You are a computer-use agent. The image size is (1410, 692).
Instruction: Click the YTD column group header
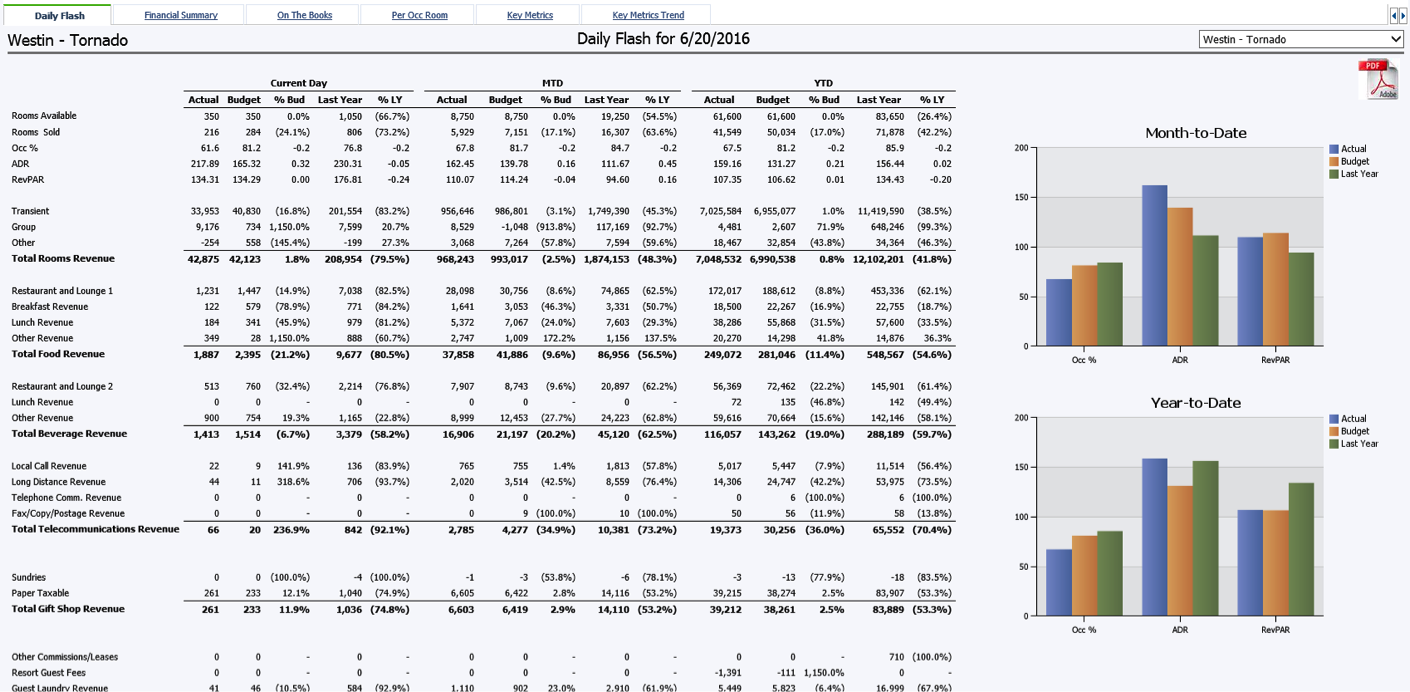(x=823, y=83)
